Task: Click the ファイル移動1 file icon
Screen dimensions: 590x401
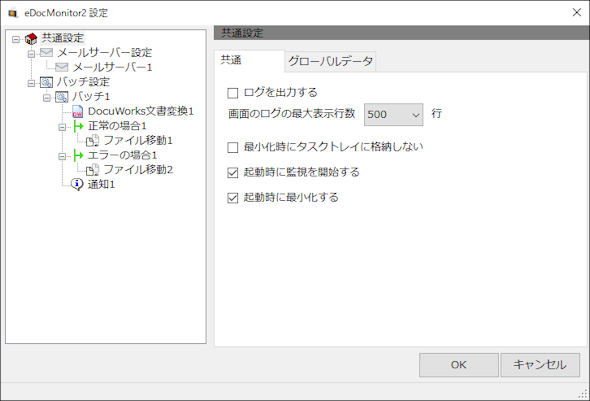Action: pyautogui.click(x=92, y=141)
